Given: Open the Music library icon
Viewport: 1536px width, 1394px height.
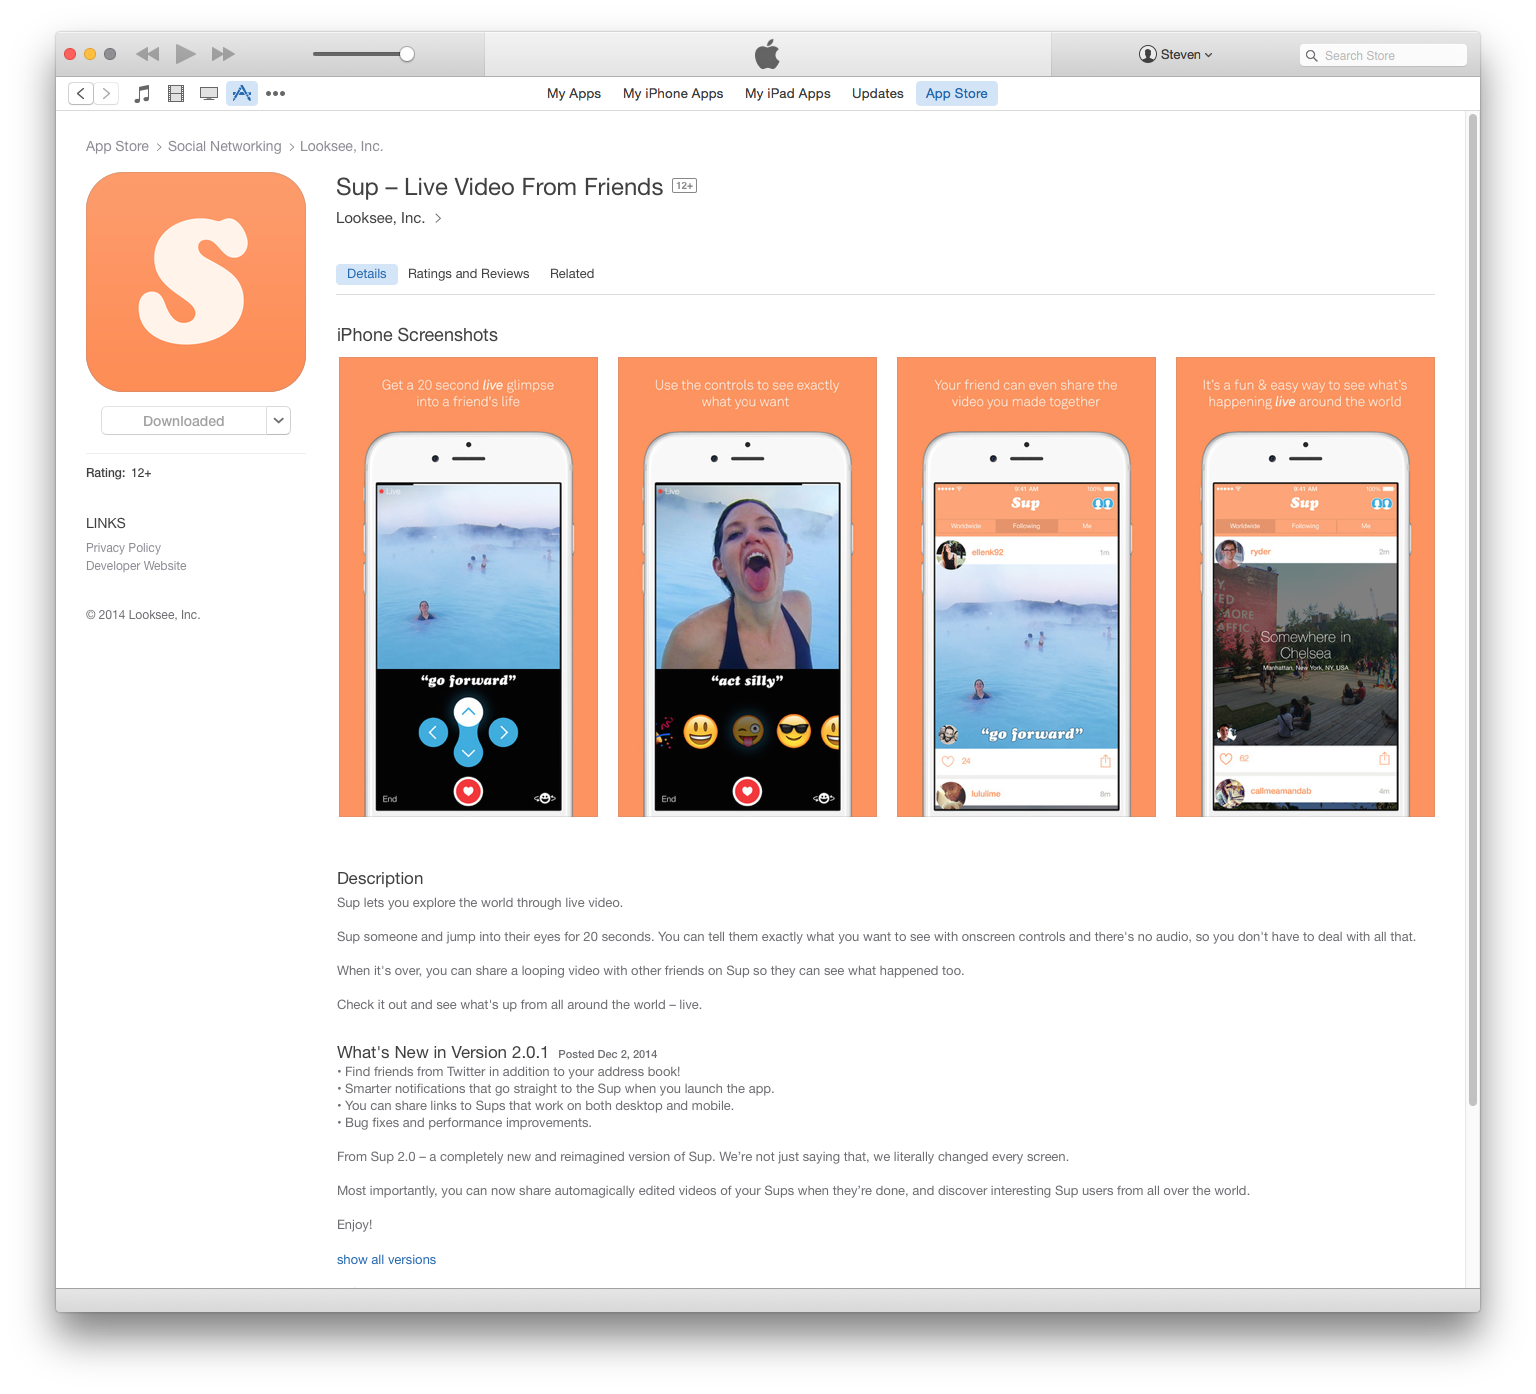Looking at the screenshot, I should 143,94.
